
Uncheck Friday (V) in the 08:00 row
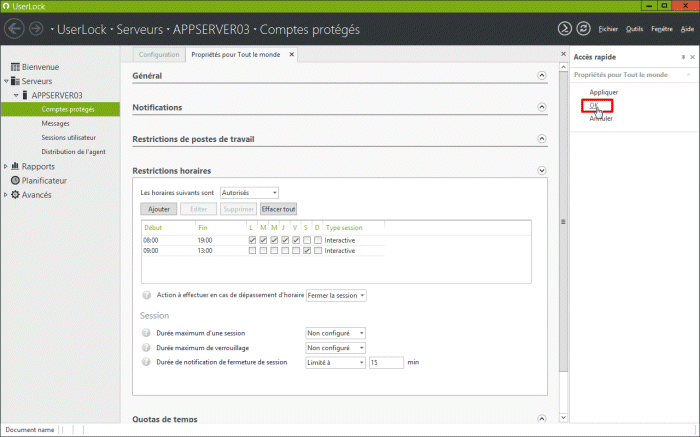[x=296, y=240]
